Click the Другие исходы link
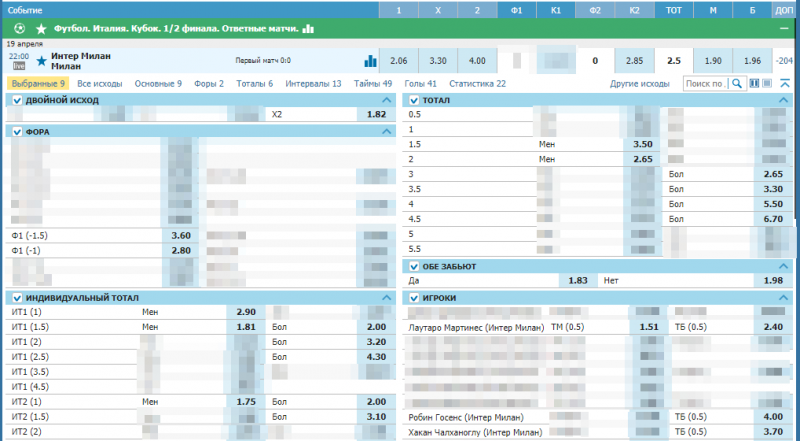Viewport: 800px width, 441px height. point(639,84)
